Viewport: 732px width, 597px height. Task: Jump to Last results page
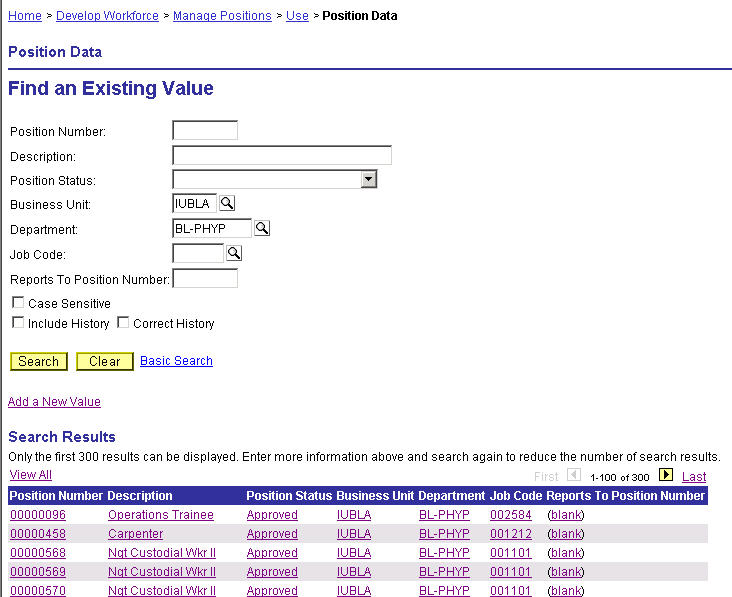coord(694,477)
